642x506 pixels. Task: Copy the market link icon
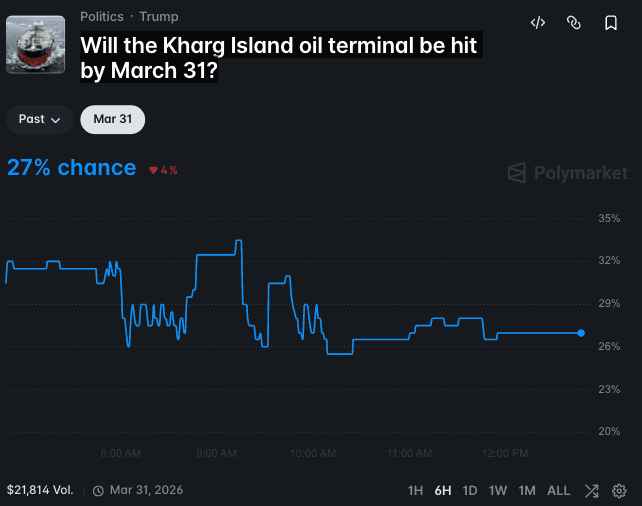click(574, 22)
